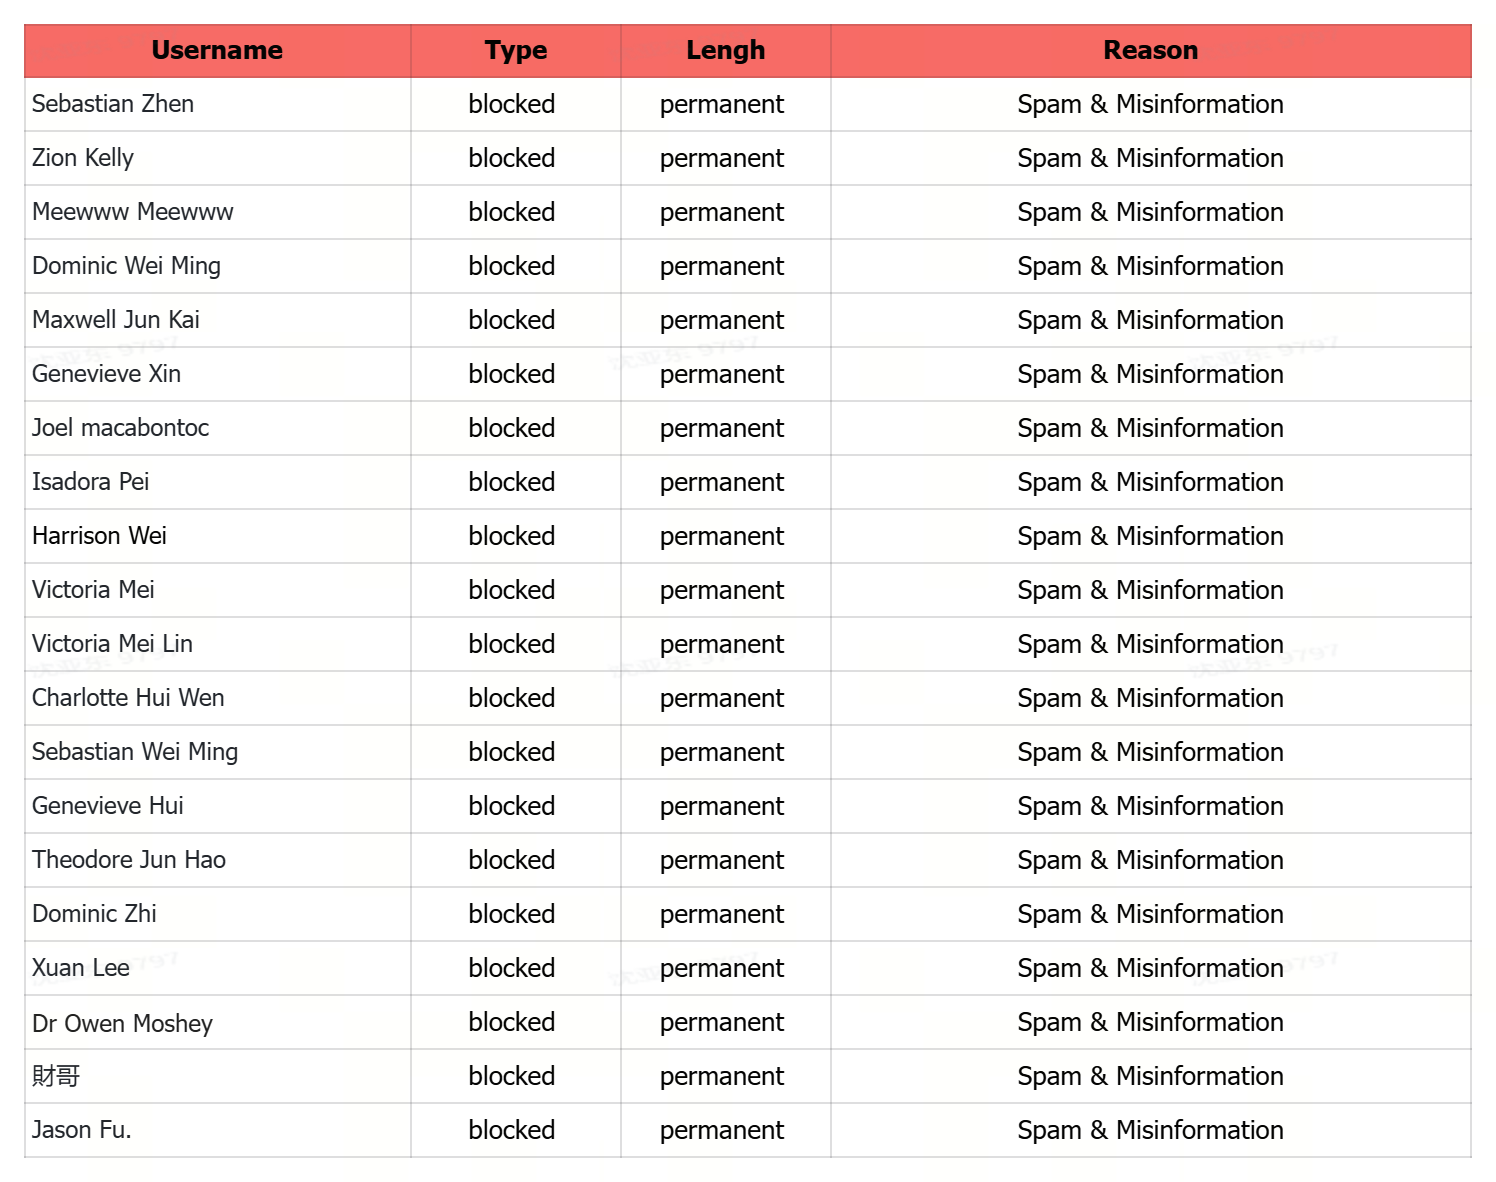Click on Harrison Wei username
1496x1182 pixels.
(100, 536)
